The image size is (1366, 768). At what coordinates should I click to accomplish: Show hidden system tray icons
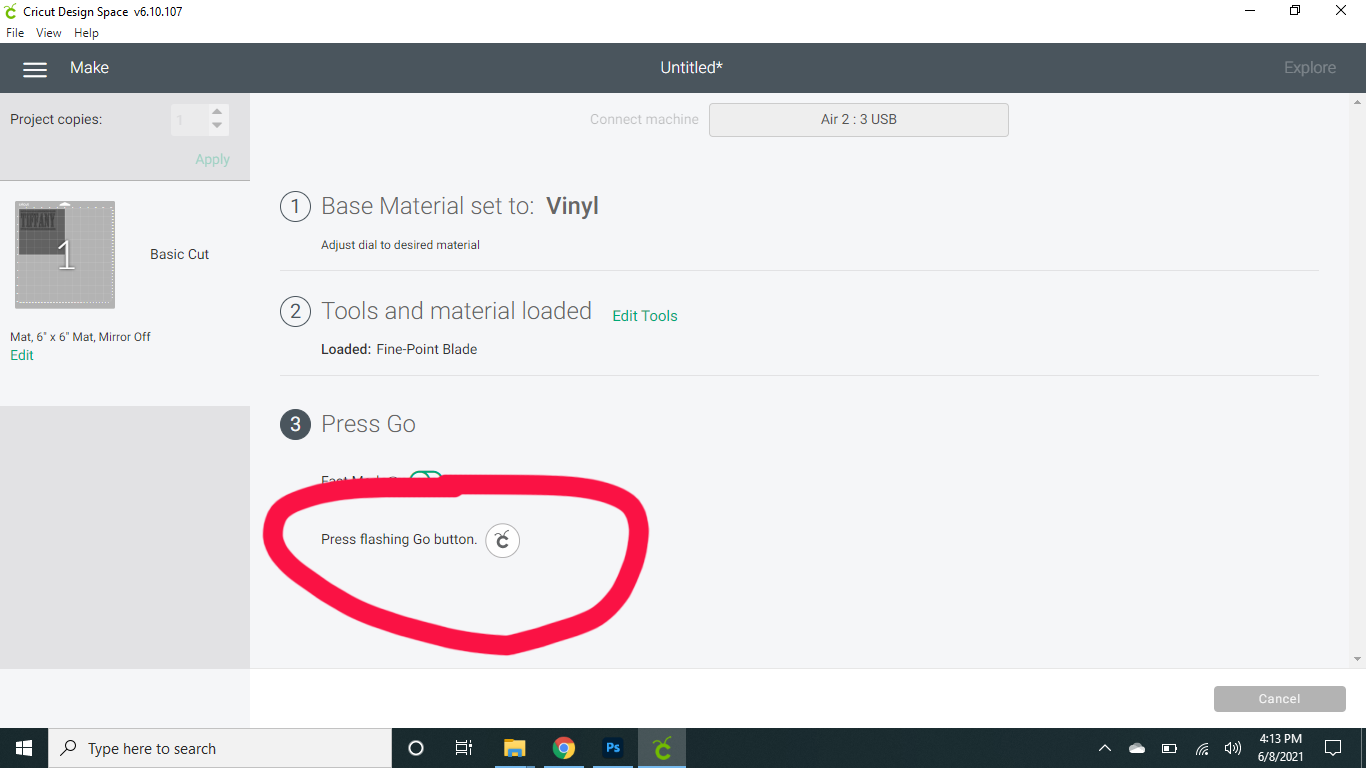(x=1105, y=748)
